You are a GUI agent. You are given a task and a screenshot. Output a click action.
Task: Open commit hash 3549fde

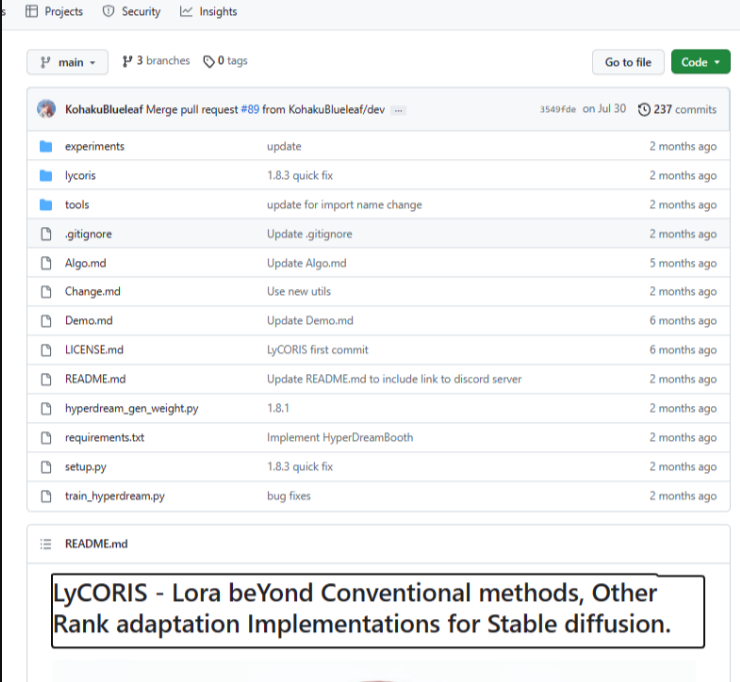click(558, 109)
